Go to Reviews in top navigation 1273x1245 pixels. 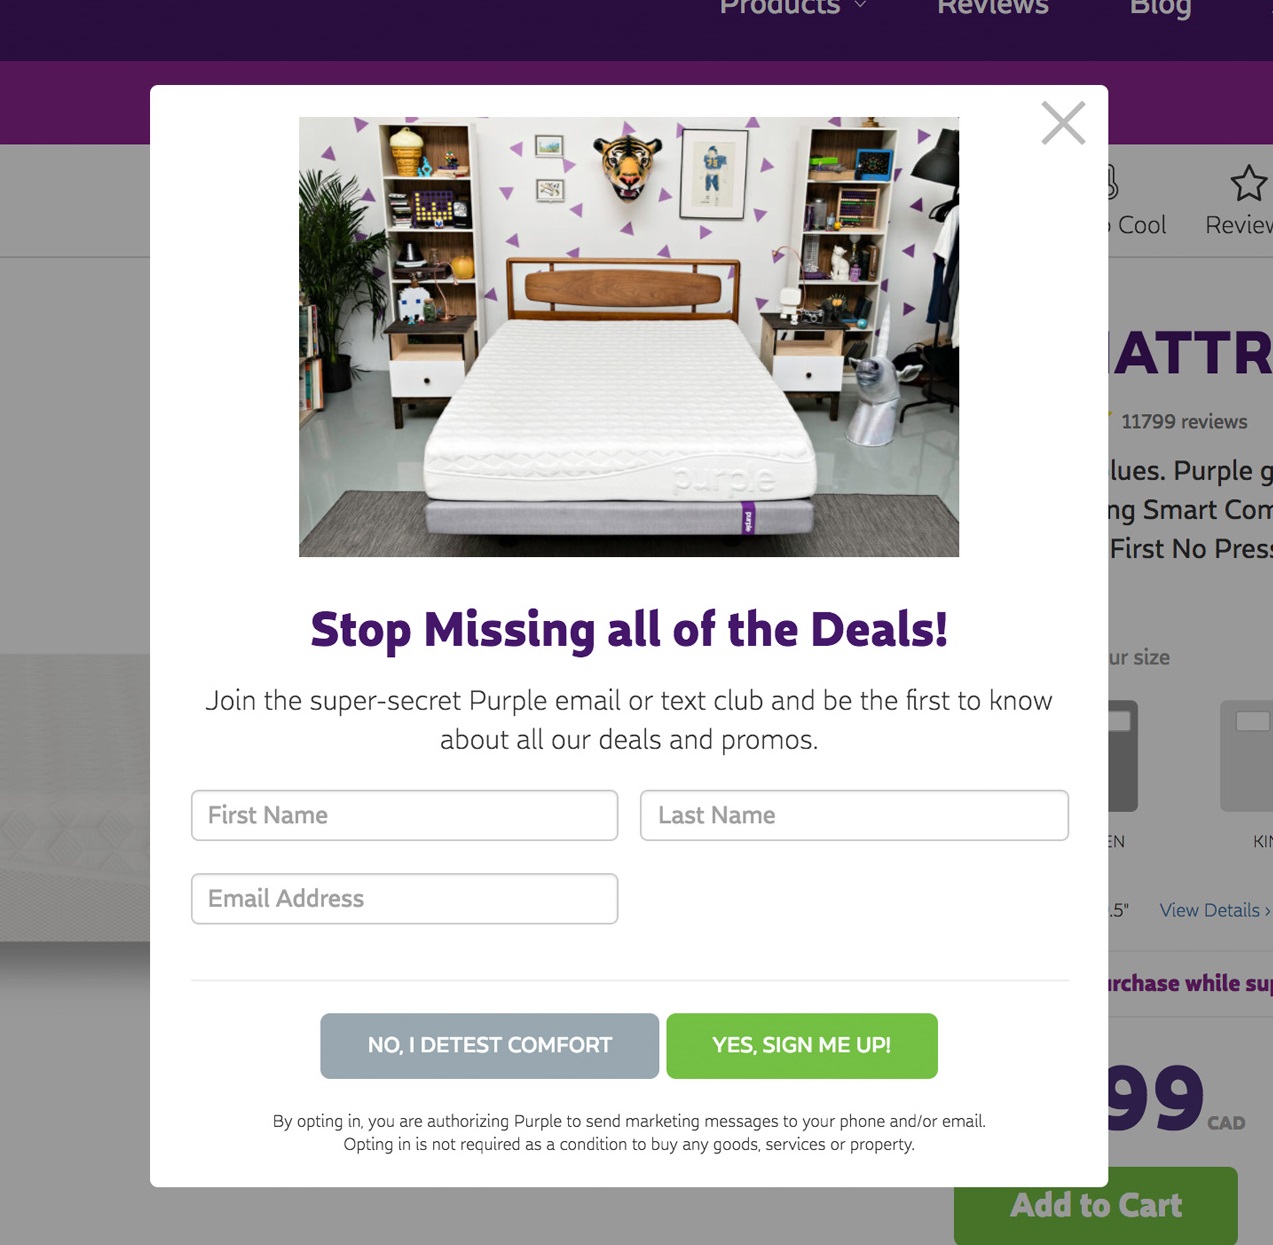coord(993,8)
